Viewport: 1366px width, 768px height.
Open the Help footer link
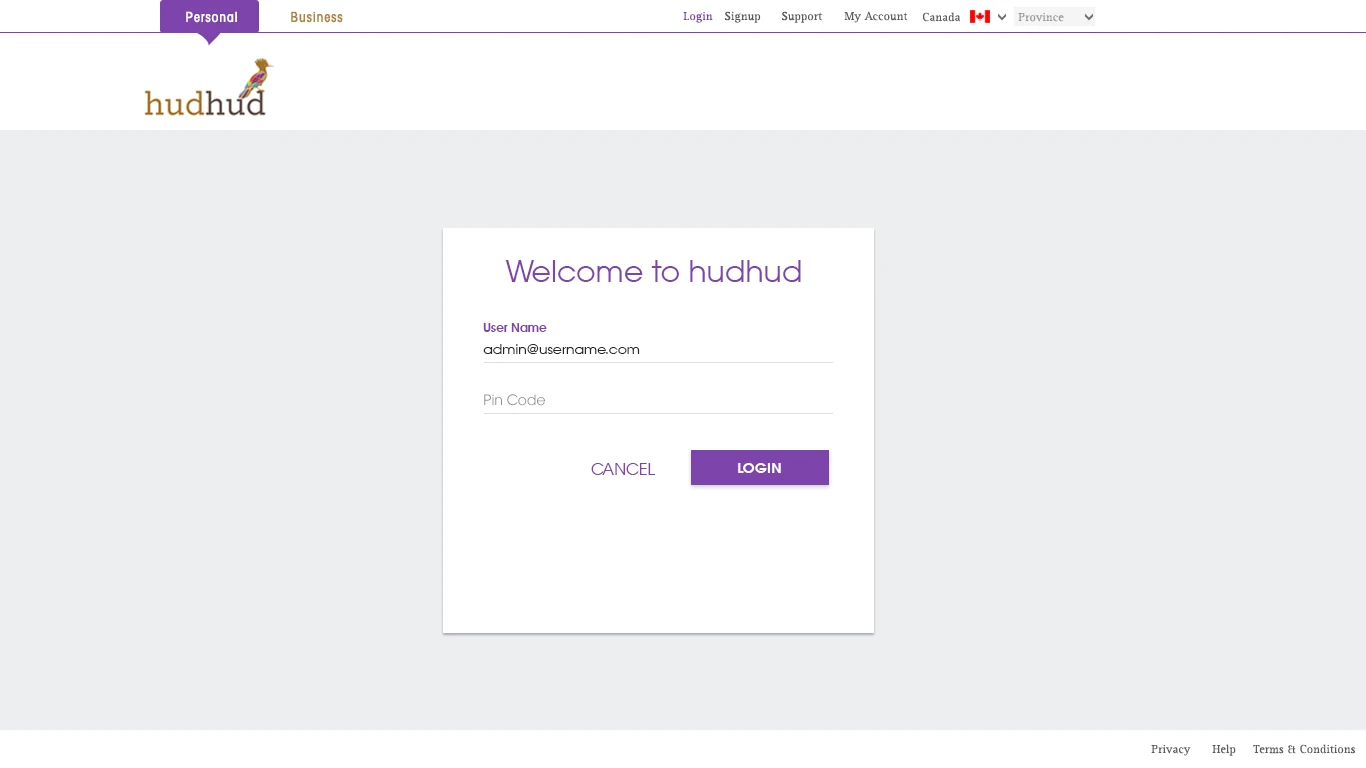[x=1223, y=749]
